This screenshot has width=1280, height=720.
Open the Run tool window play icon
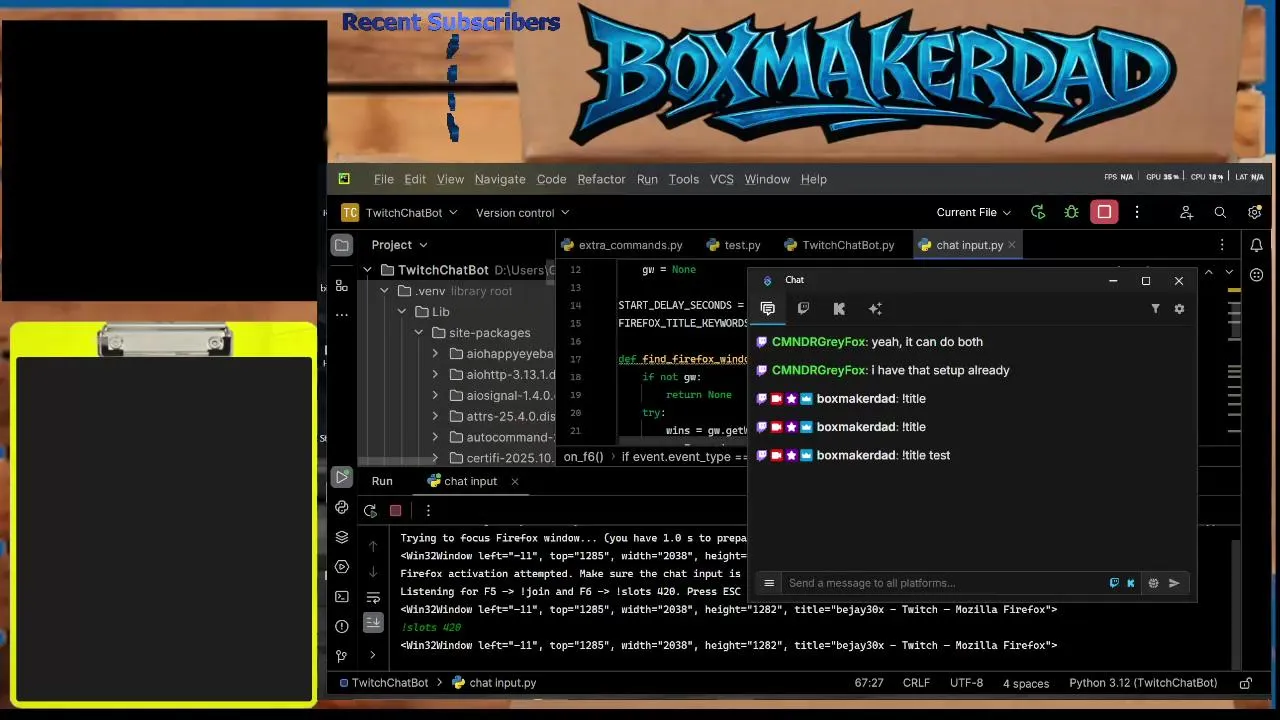342,477
